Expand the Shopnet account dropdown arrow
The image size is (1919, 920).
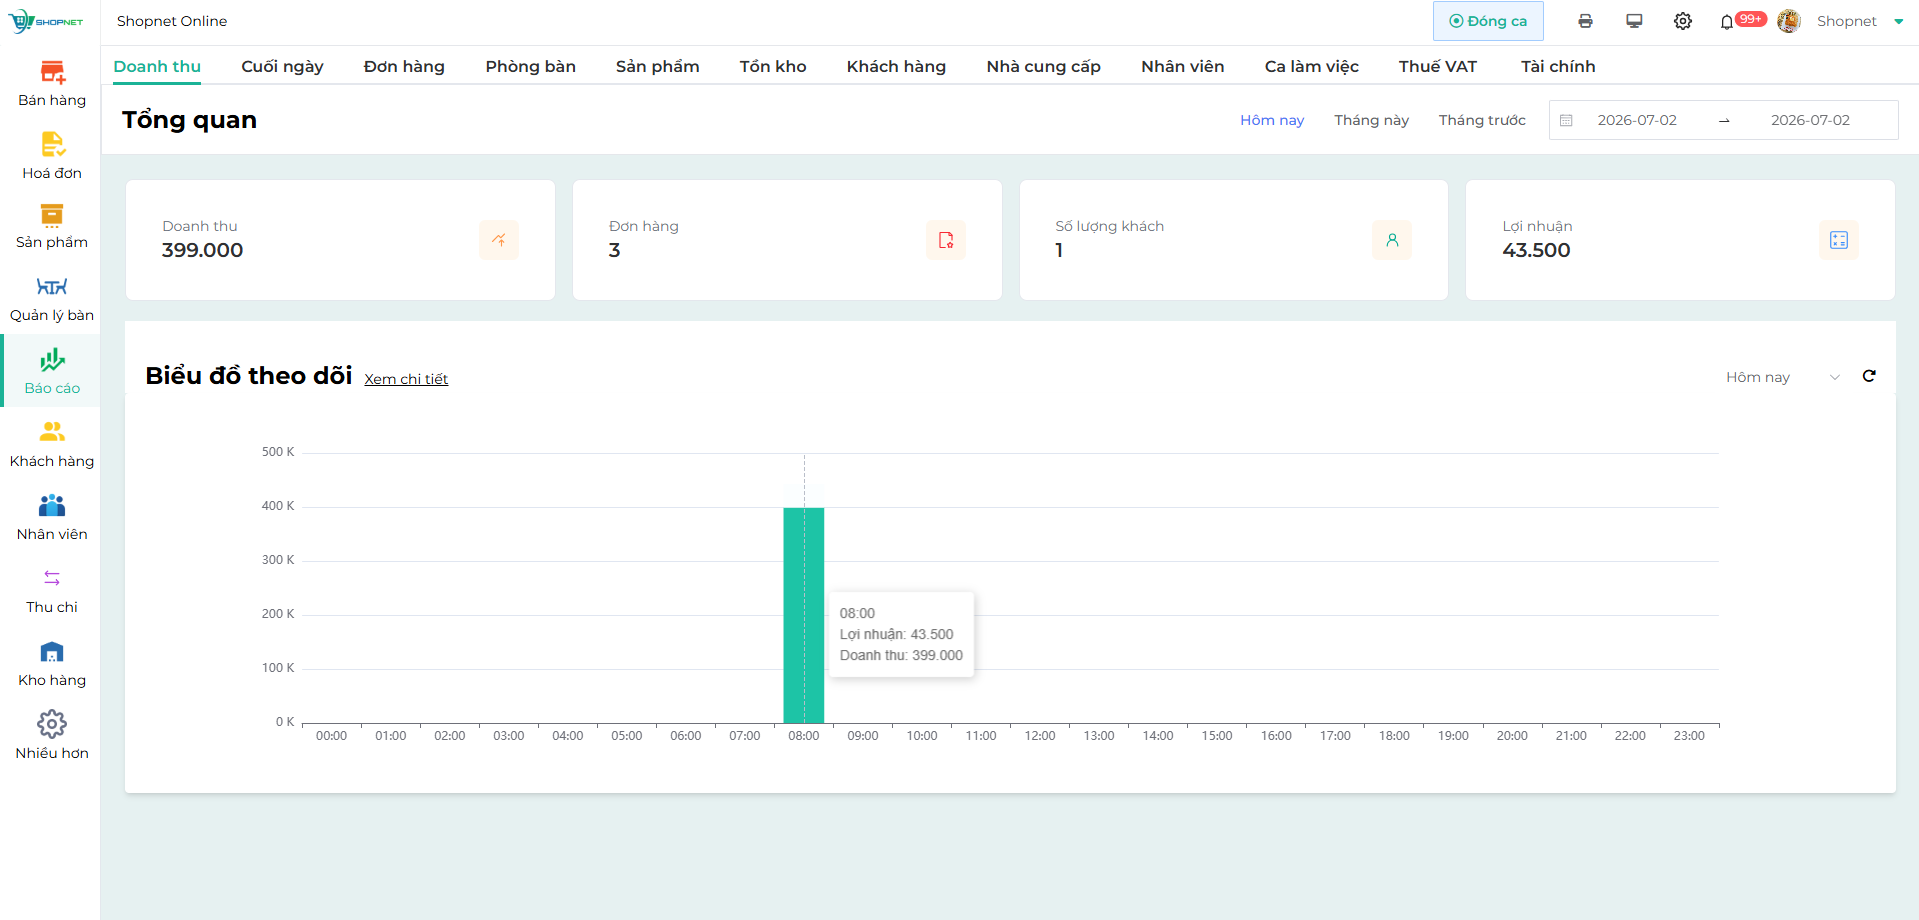tap(1899, 21)
